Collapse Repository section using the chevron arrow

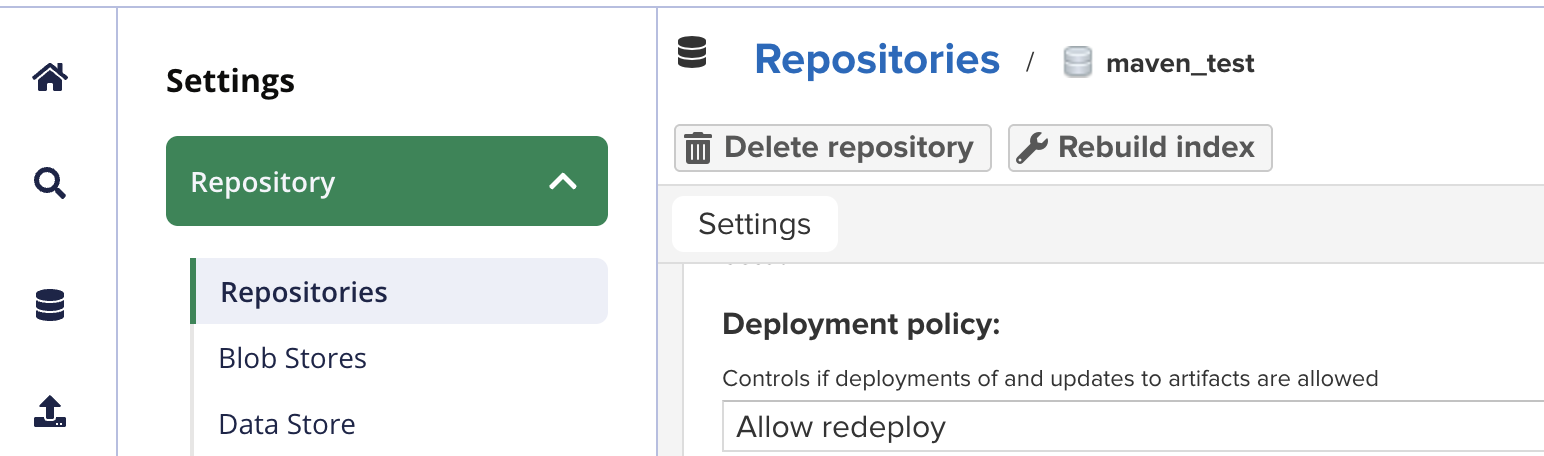[x=563, y=182]
